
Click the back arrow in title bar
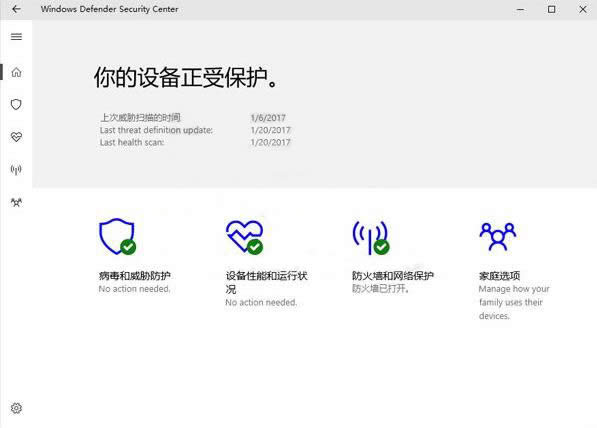(16, 9)
